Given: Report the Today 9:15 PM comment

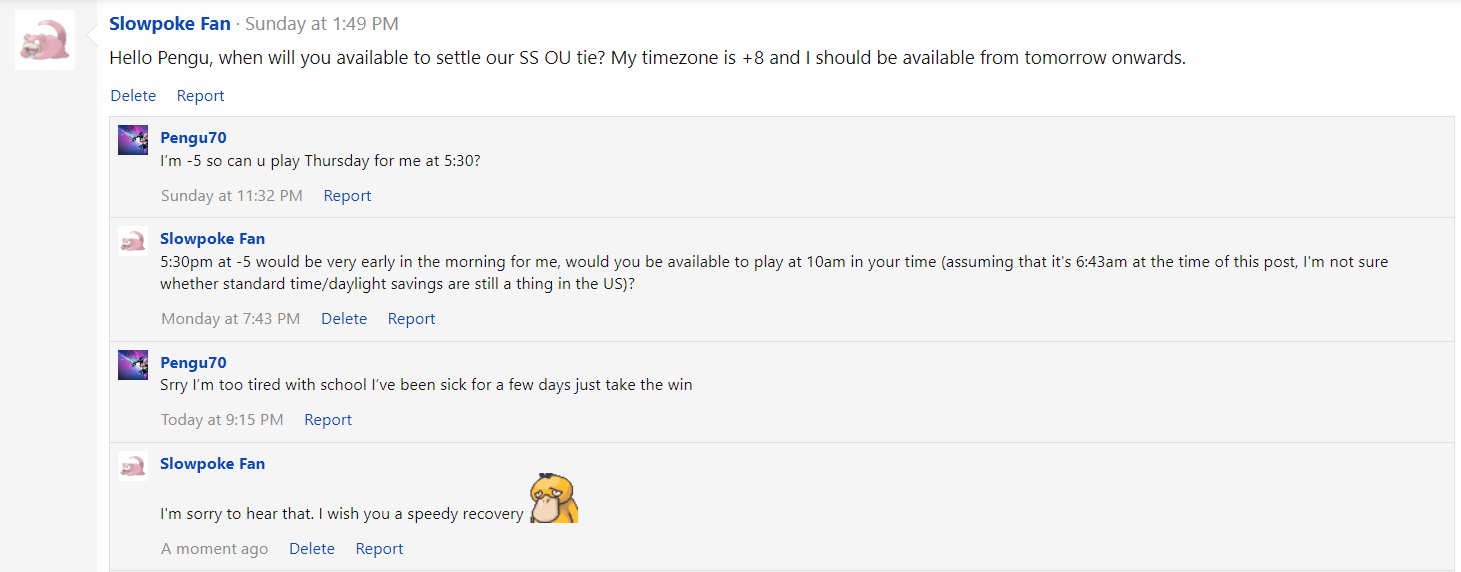Looking at the screenshot, I should (328, 420).
